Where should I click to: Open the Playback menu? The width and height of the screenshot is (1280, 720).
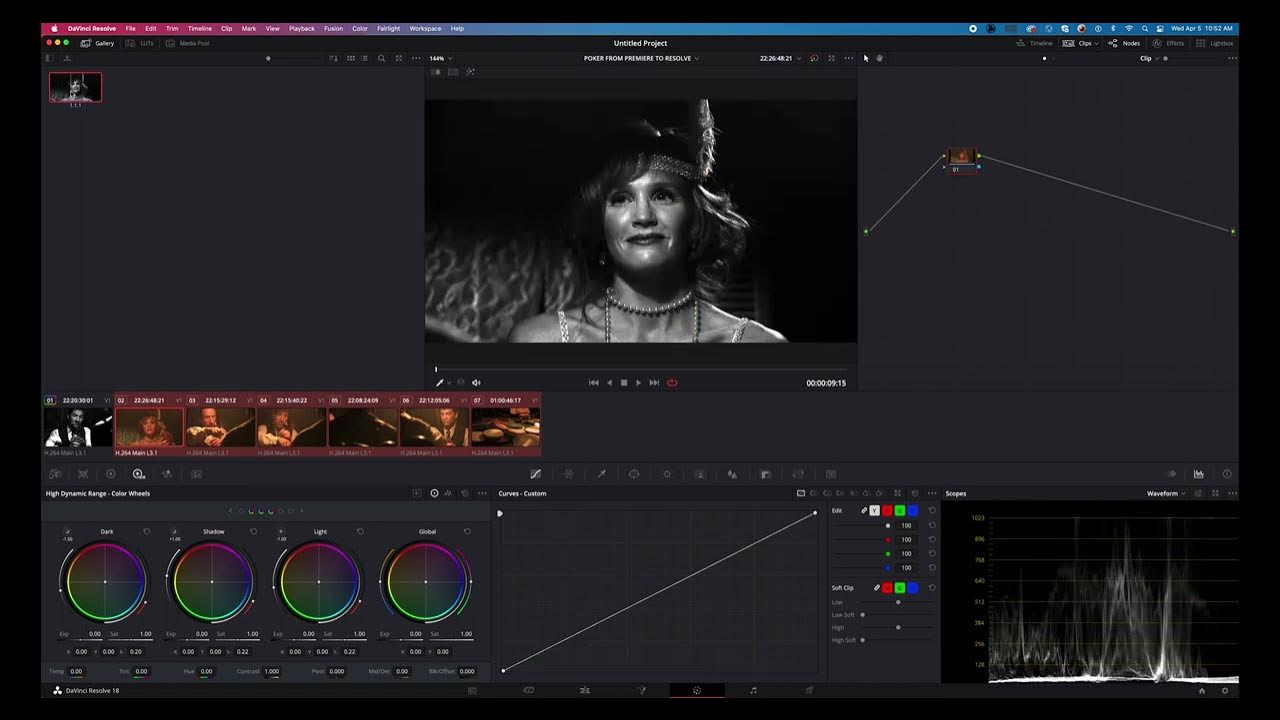click(x=302, y=28)
